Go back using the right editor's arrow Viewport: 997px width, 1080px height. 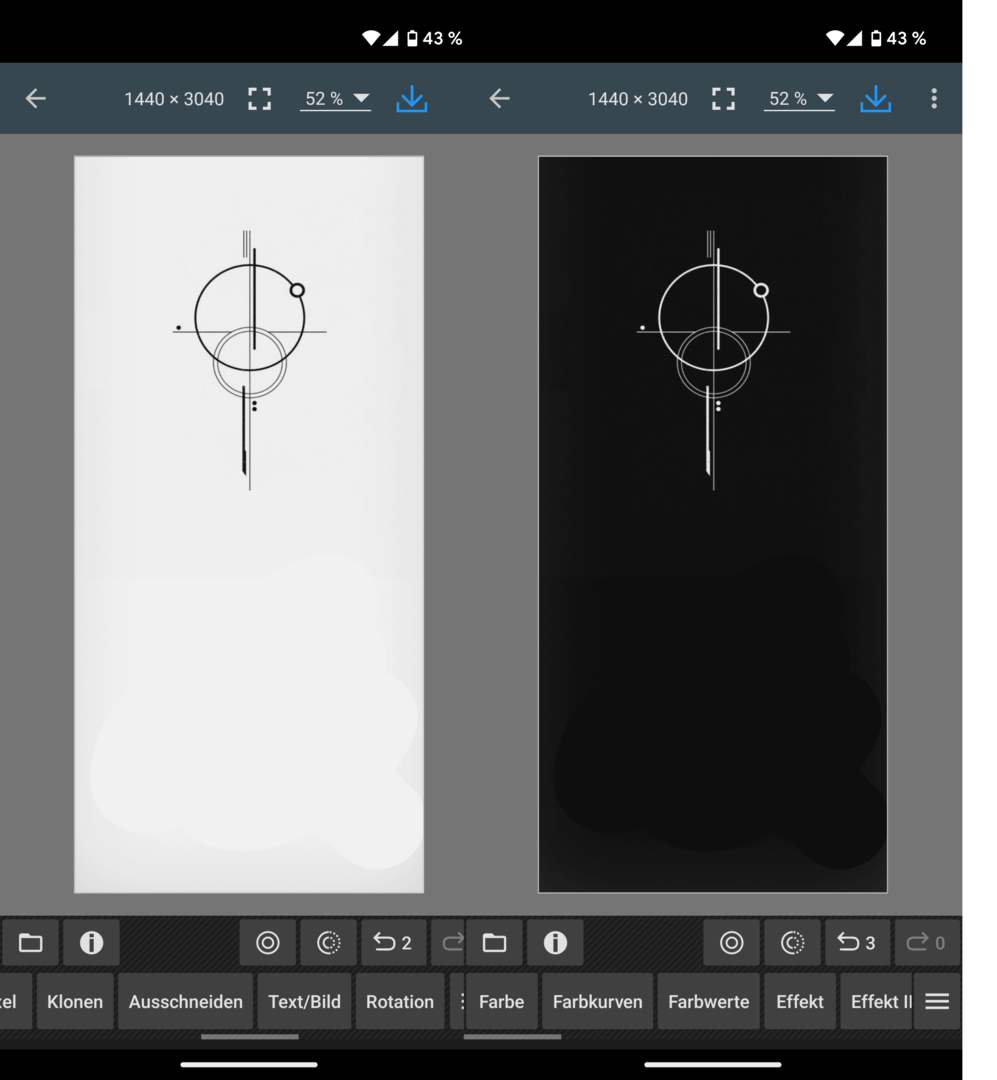pyautogui.click(x=499, y=98)
